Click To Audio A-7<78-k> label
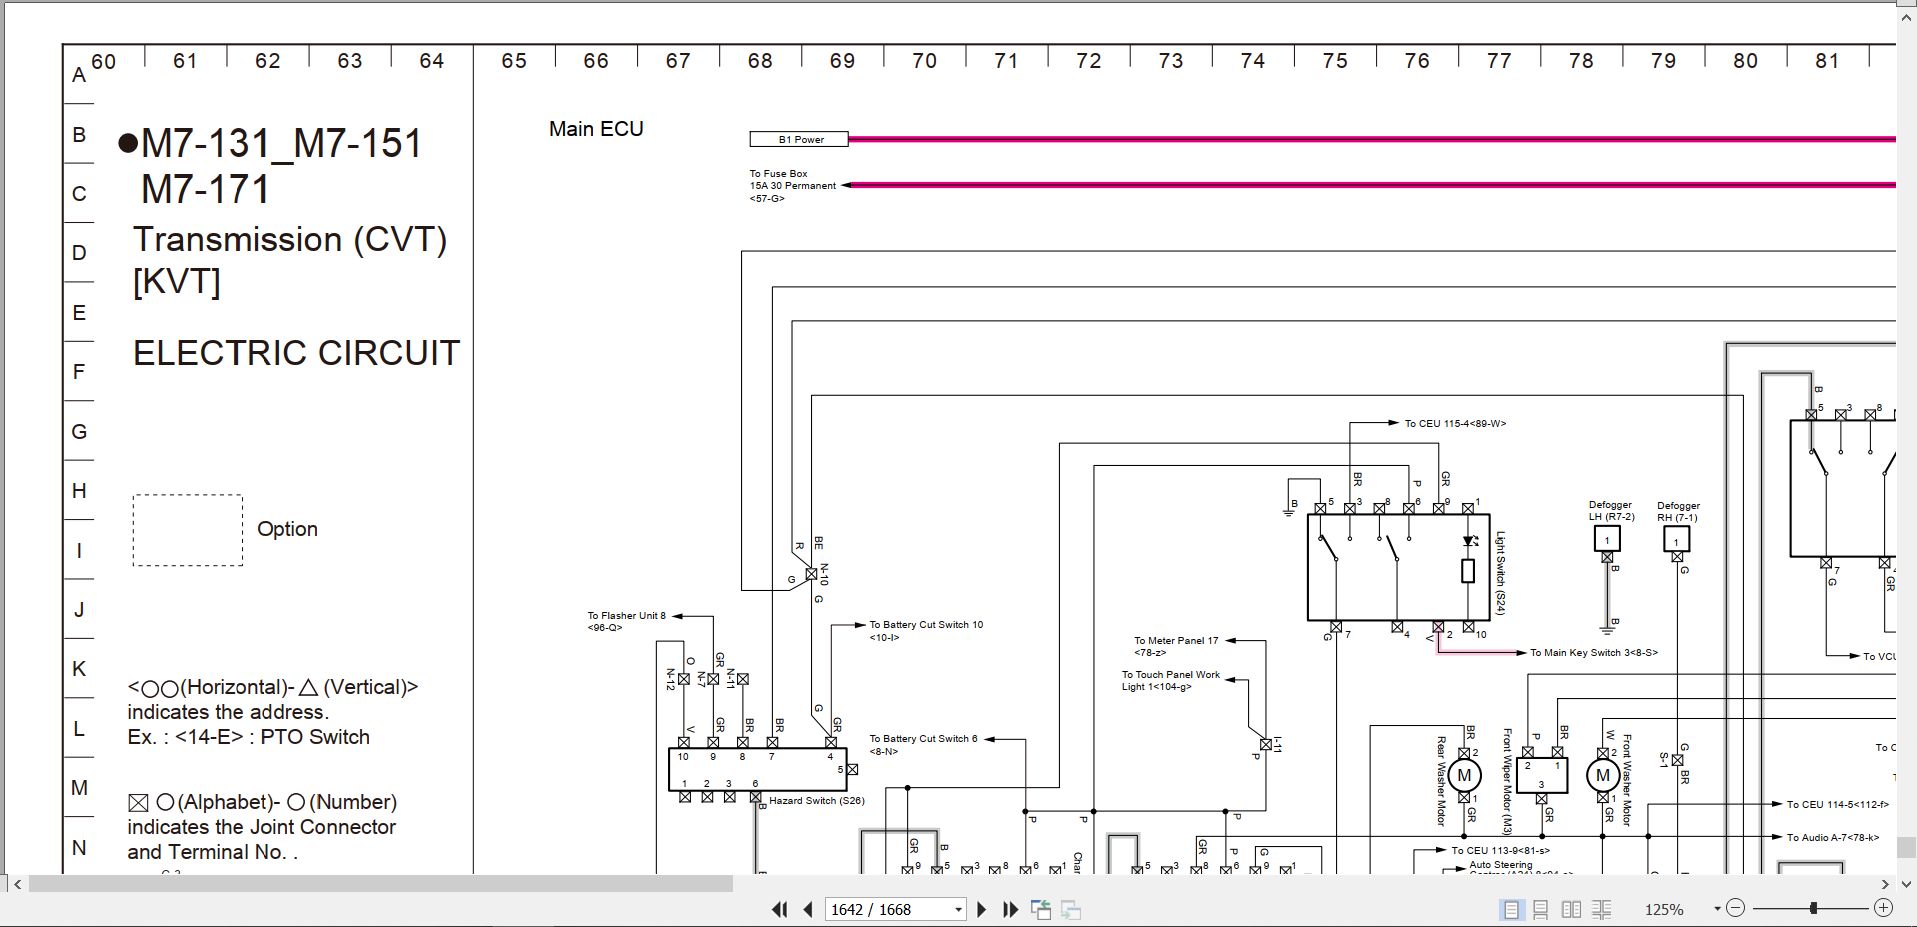The height and width of the screenshot is (927, 1917). click(x=1833, y=838)
